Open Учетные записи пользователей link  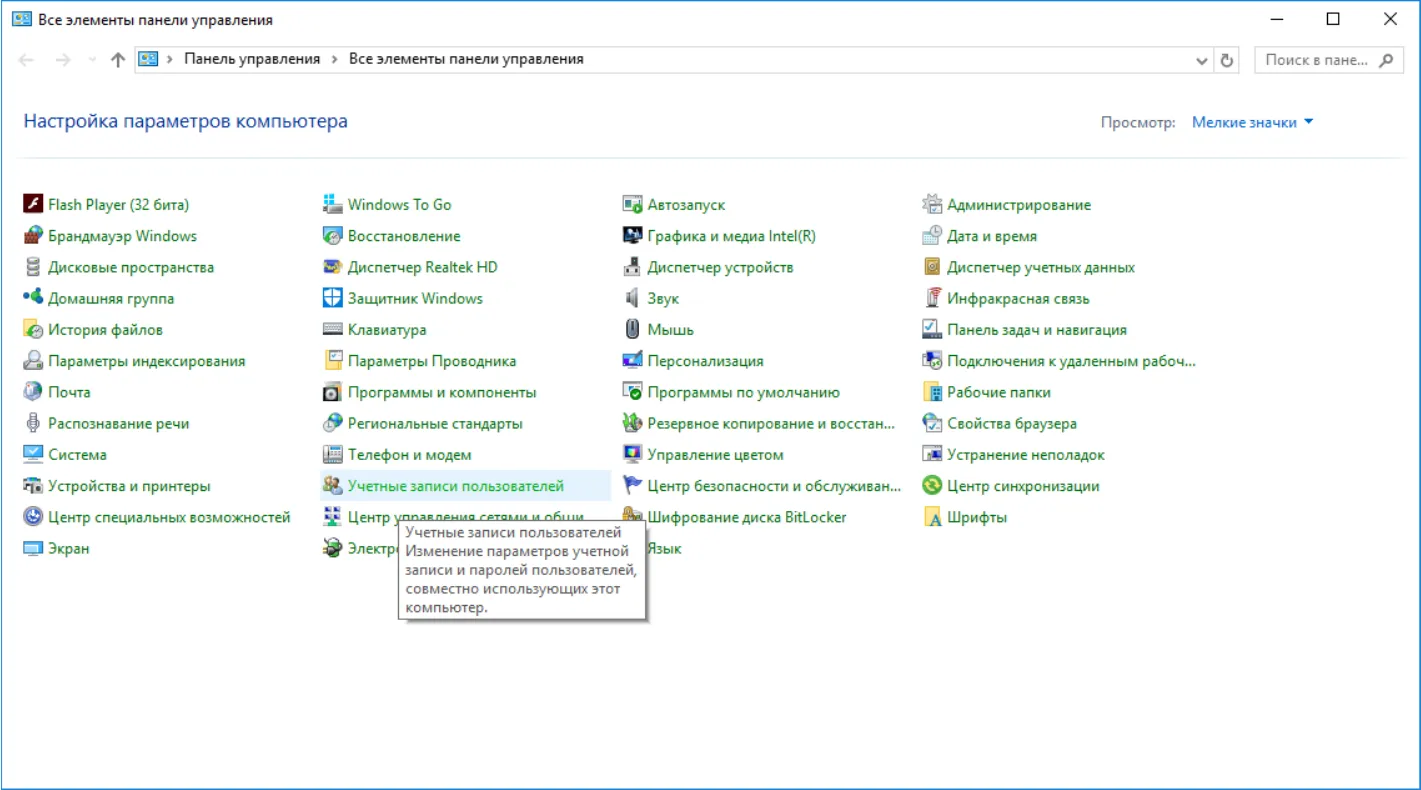pyautogui.click(x=456, y=486)
